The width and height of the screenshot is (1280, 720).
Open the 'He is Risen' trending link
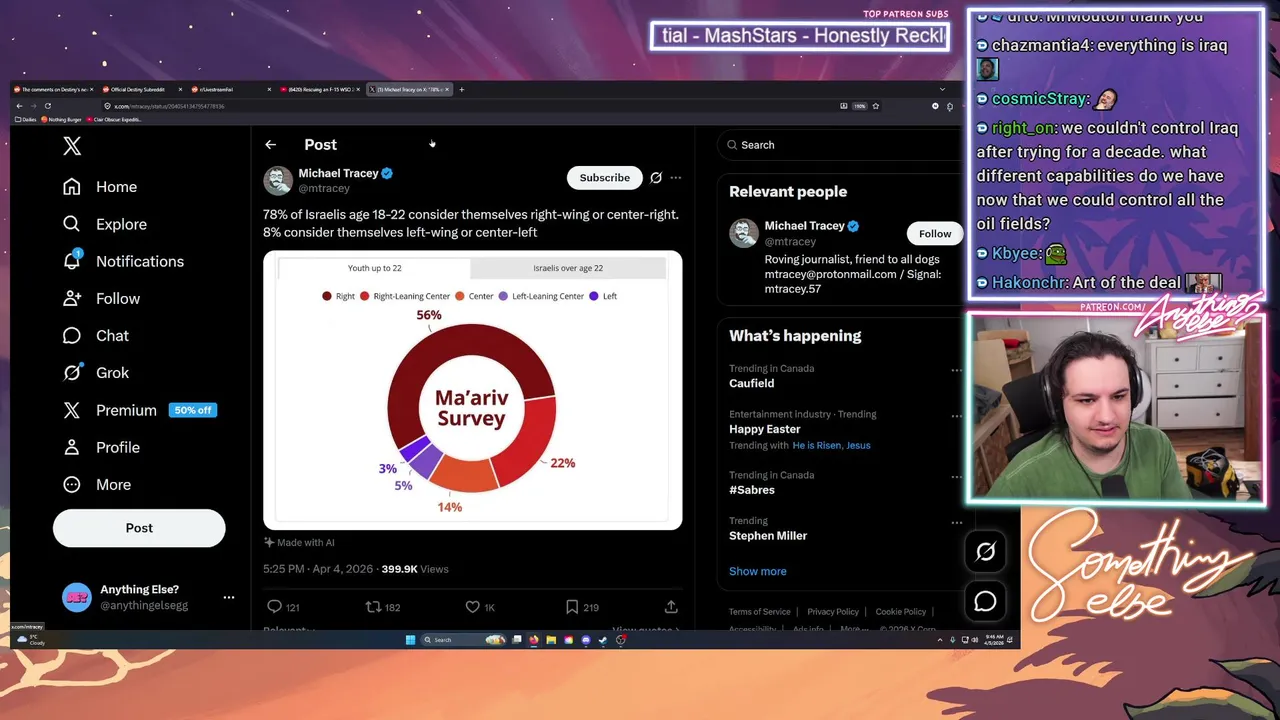click(816, 445)
